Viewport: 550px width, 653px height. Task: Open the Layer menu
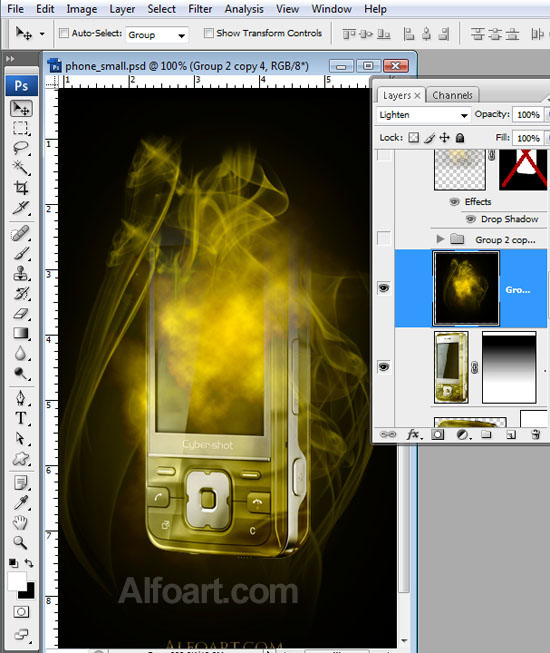(122, 9)
